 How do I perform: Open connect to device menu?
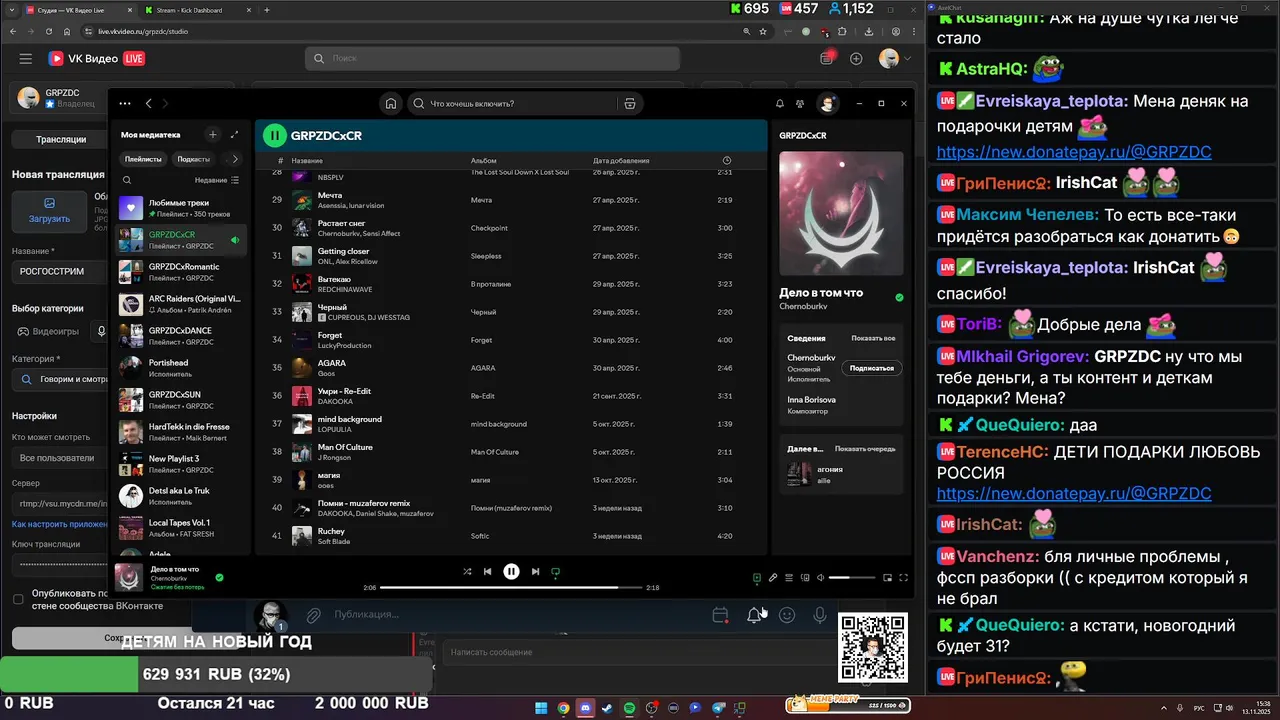[x=805, y=577]
